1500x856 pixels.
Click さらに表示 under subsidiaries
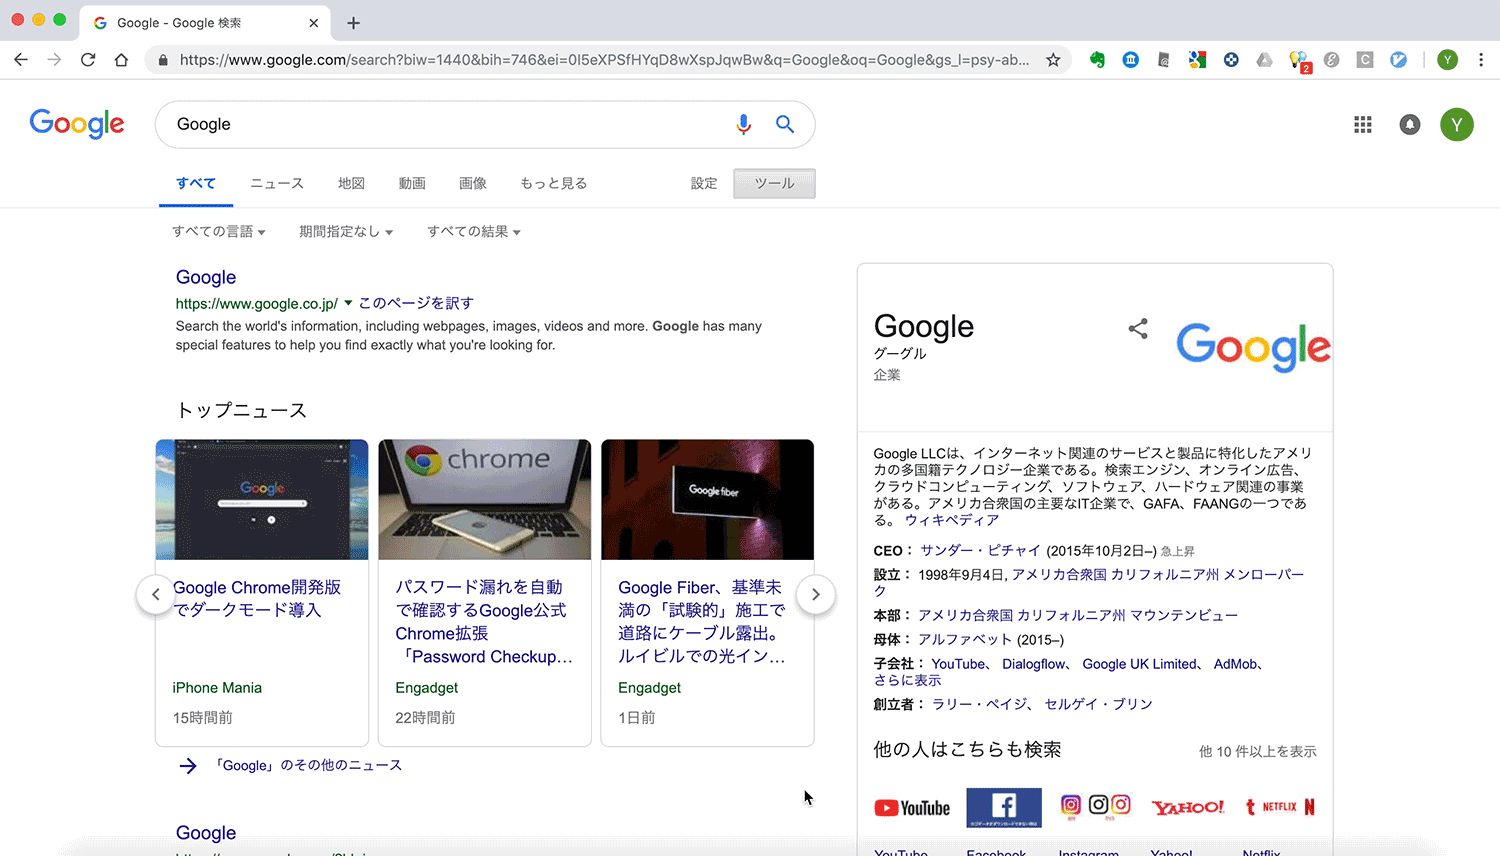(x=907, y=681)
